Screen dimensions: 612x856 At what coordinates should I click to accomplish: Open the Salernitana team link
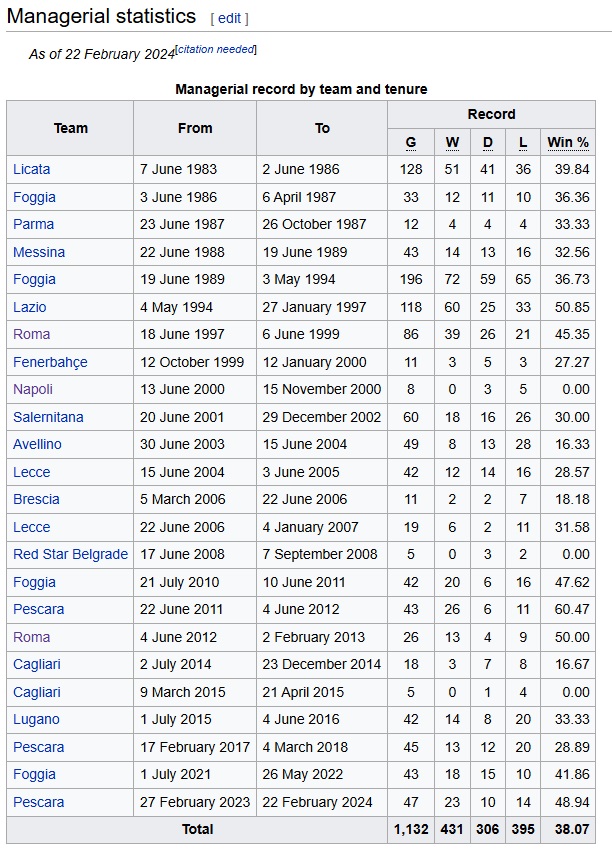pyautogui.click(x=48, y=417)
